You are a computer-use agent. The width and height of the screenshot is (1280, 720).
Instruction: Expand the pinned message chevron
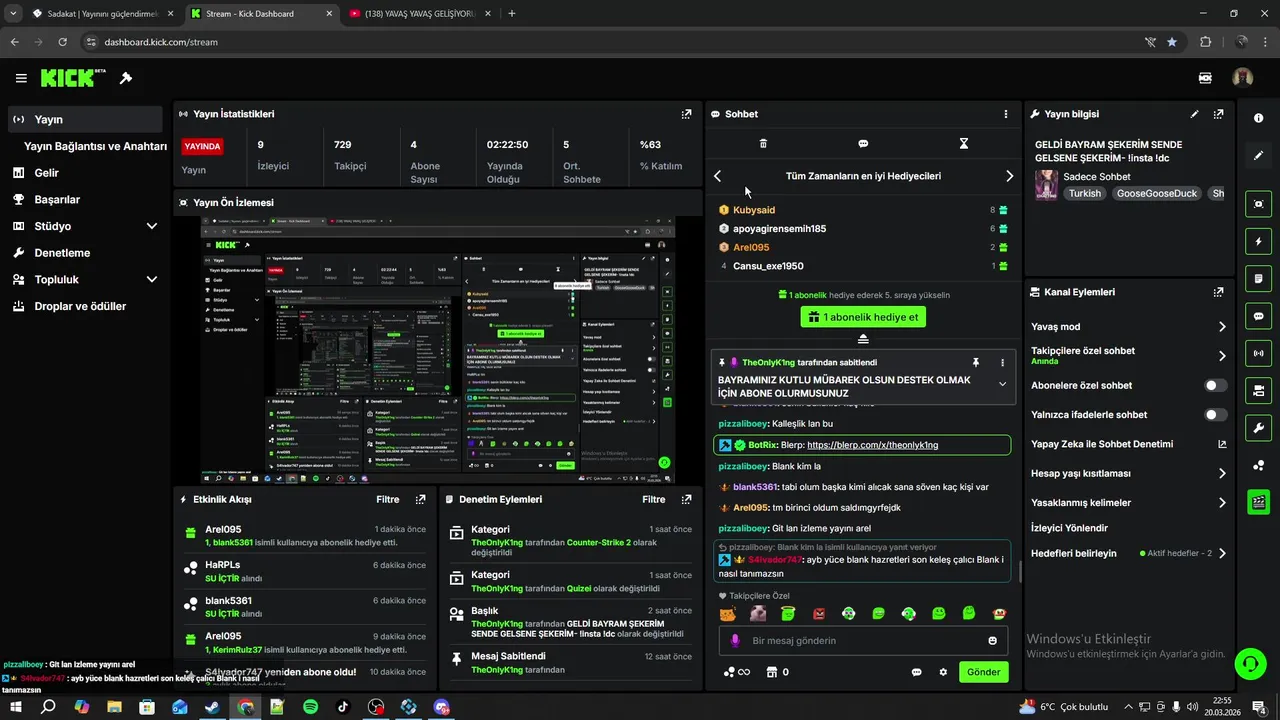tap(1002, 384)
